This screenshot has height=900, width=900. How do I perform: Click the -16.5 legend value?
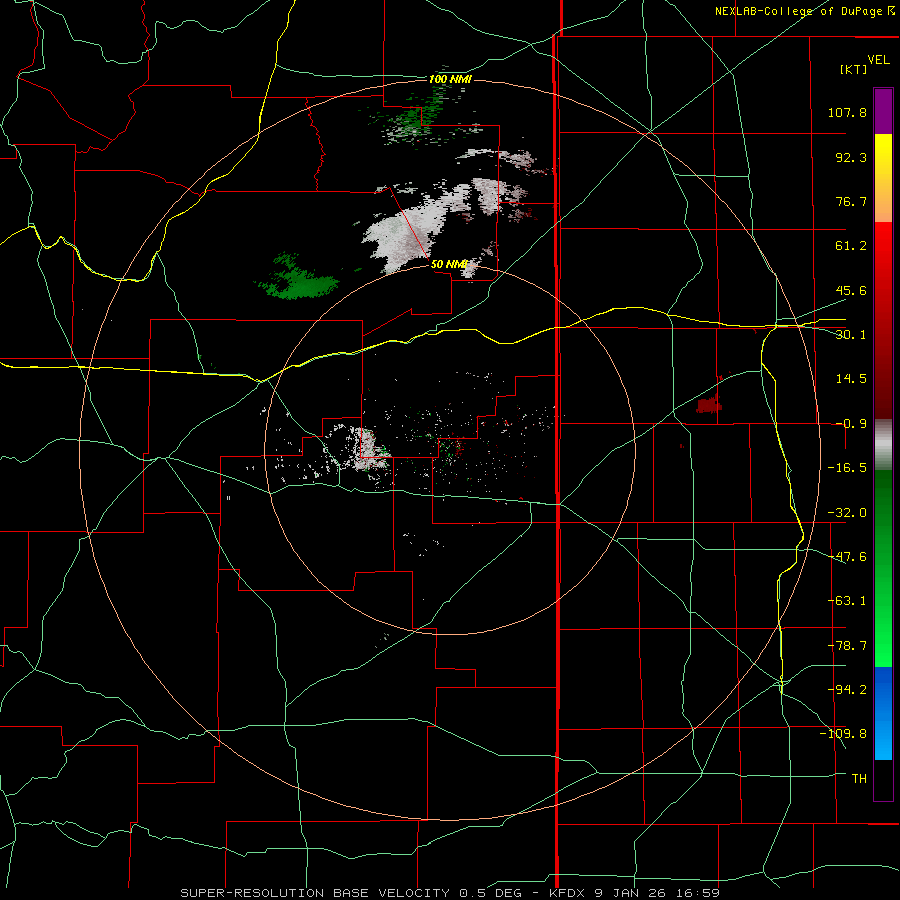(847, 468)
